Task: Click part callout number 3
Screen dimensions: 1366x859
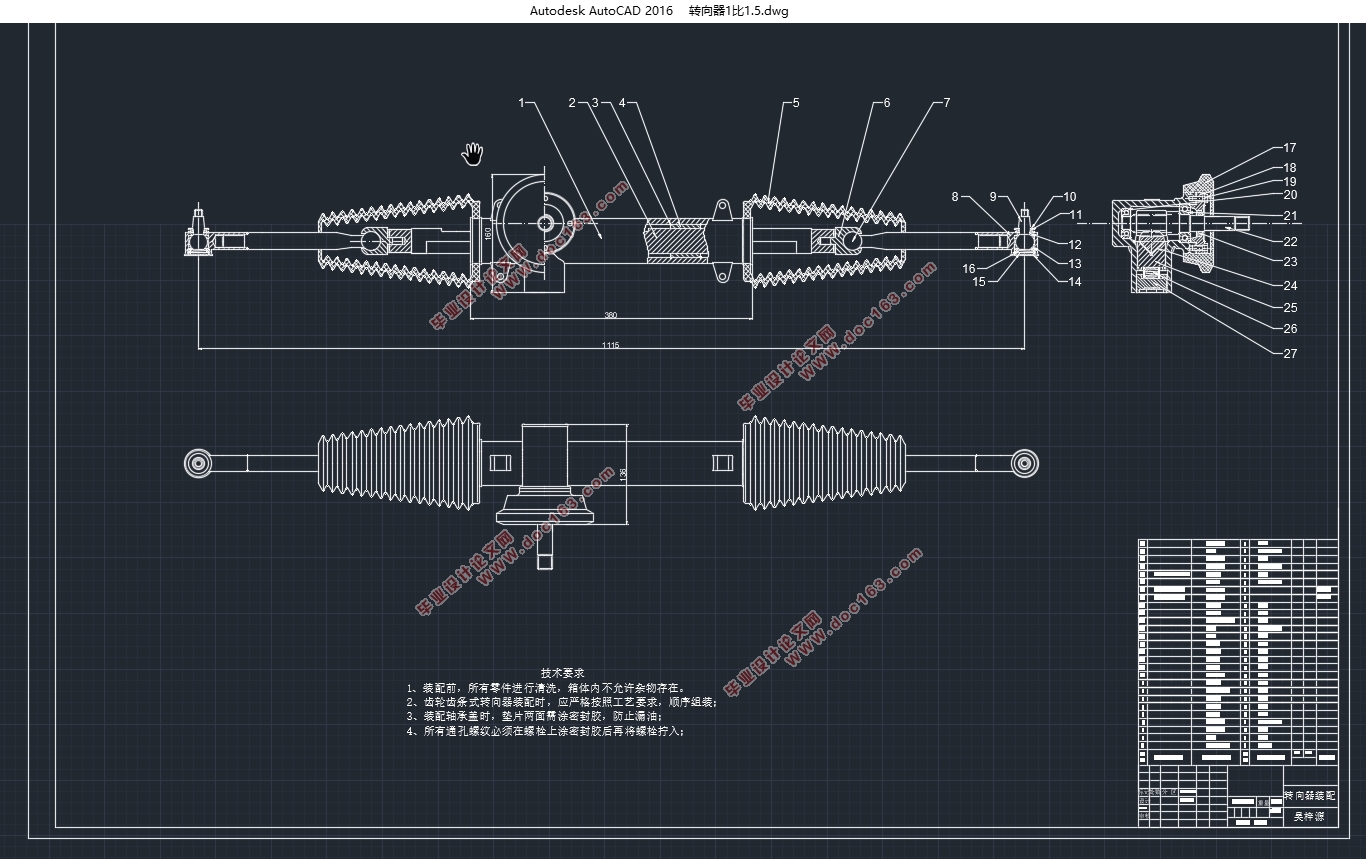Action: coord(594,102)
